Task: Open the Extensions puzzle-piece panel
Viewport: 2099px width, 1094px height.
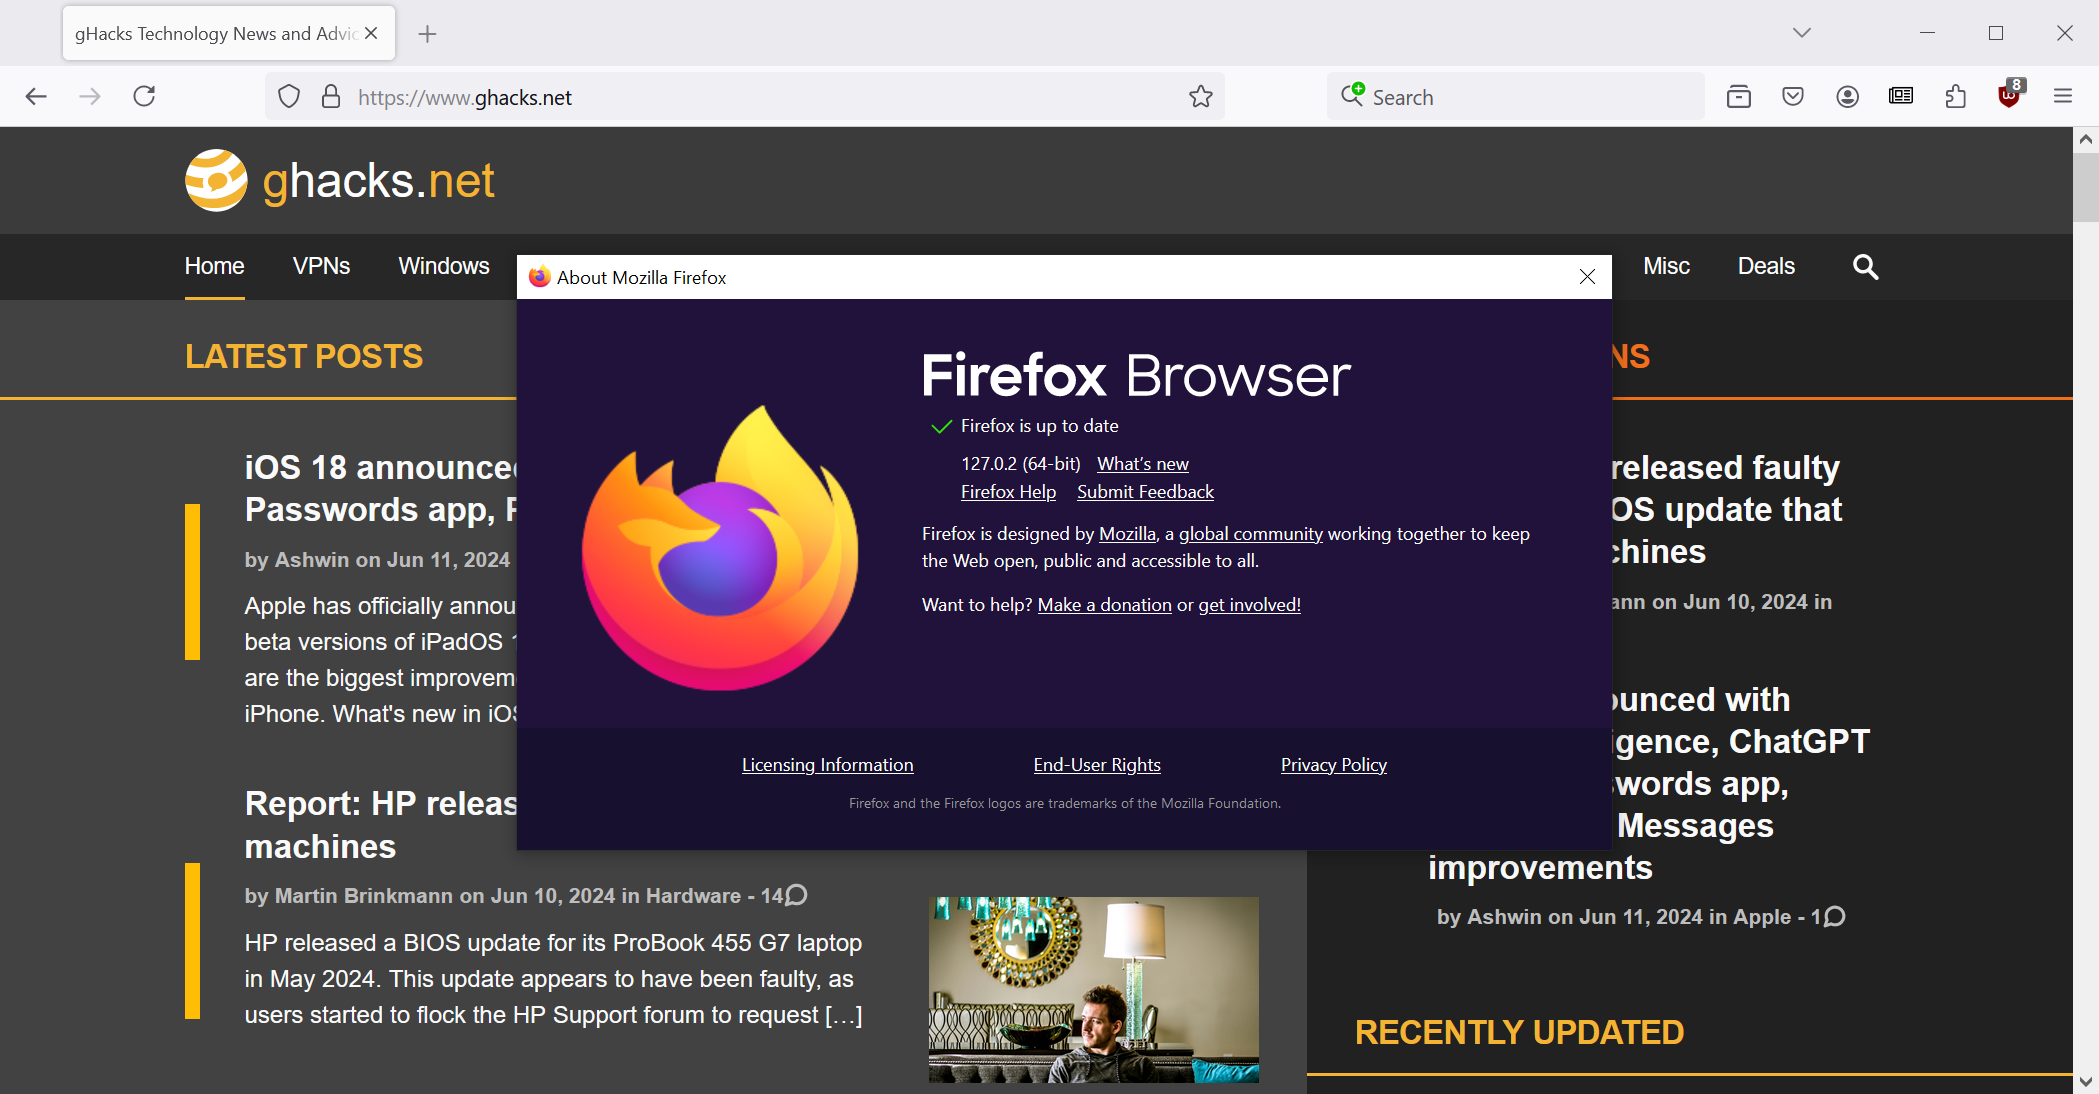Action: coord(1955,96)
